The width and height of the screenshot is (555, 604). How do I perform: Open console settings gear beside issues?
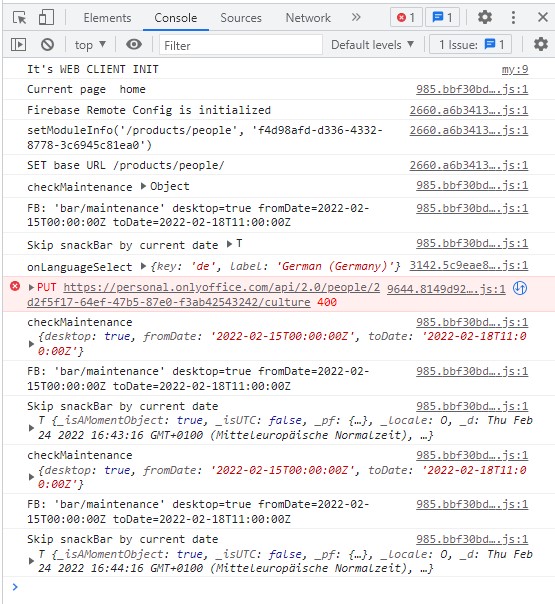(541, 44)
